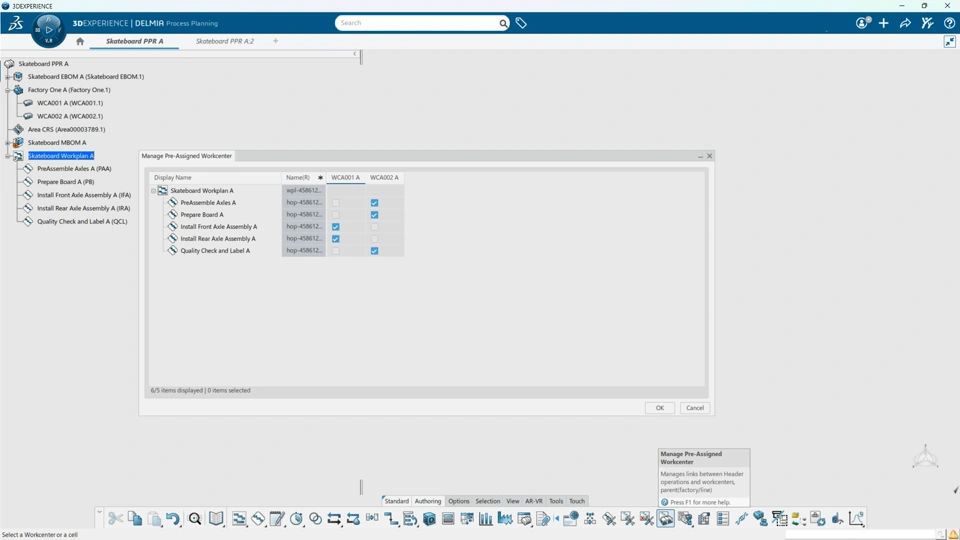Click the stopwatch timer icon in toolbar
Screen dimensions: 960x540
click(296, 519)
